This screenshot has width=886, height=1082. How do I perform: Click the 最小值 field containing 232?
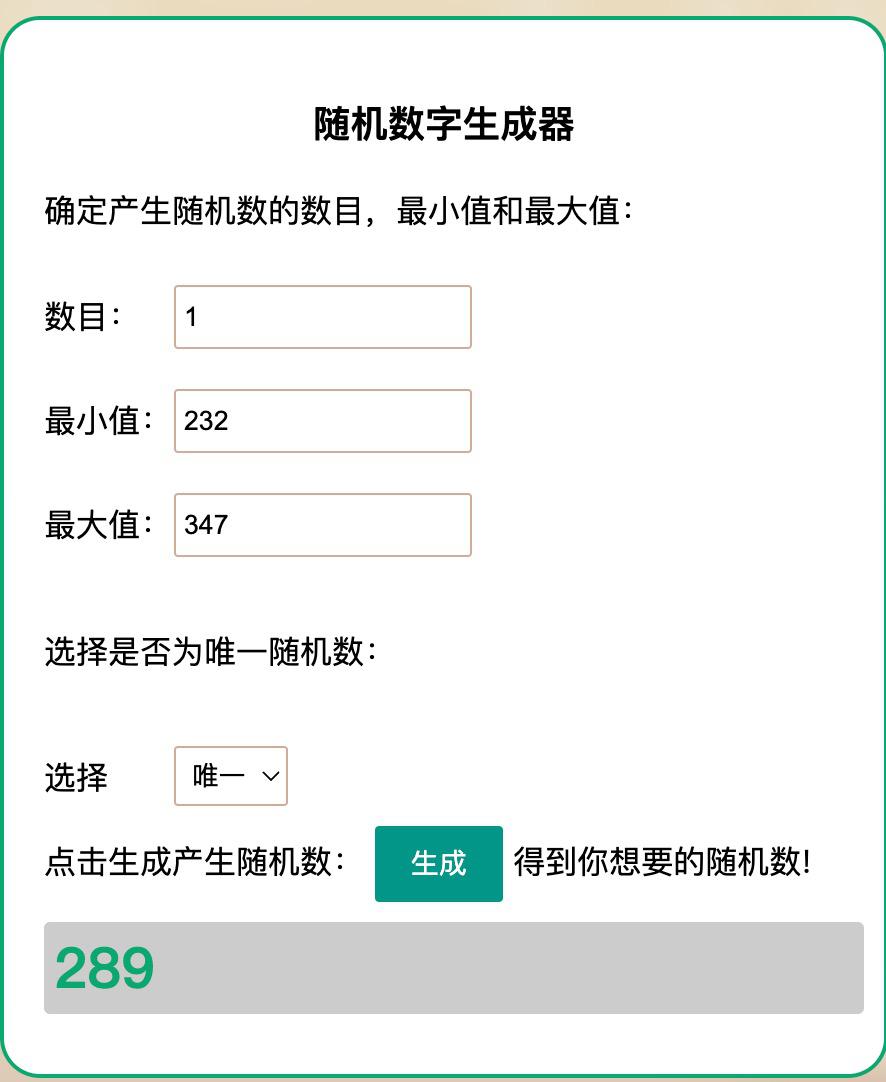click(322, 421)
